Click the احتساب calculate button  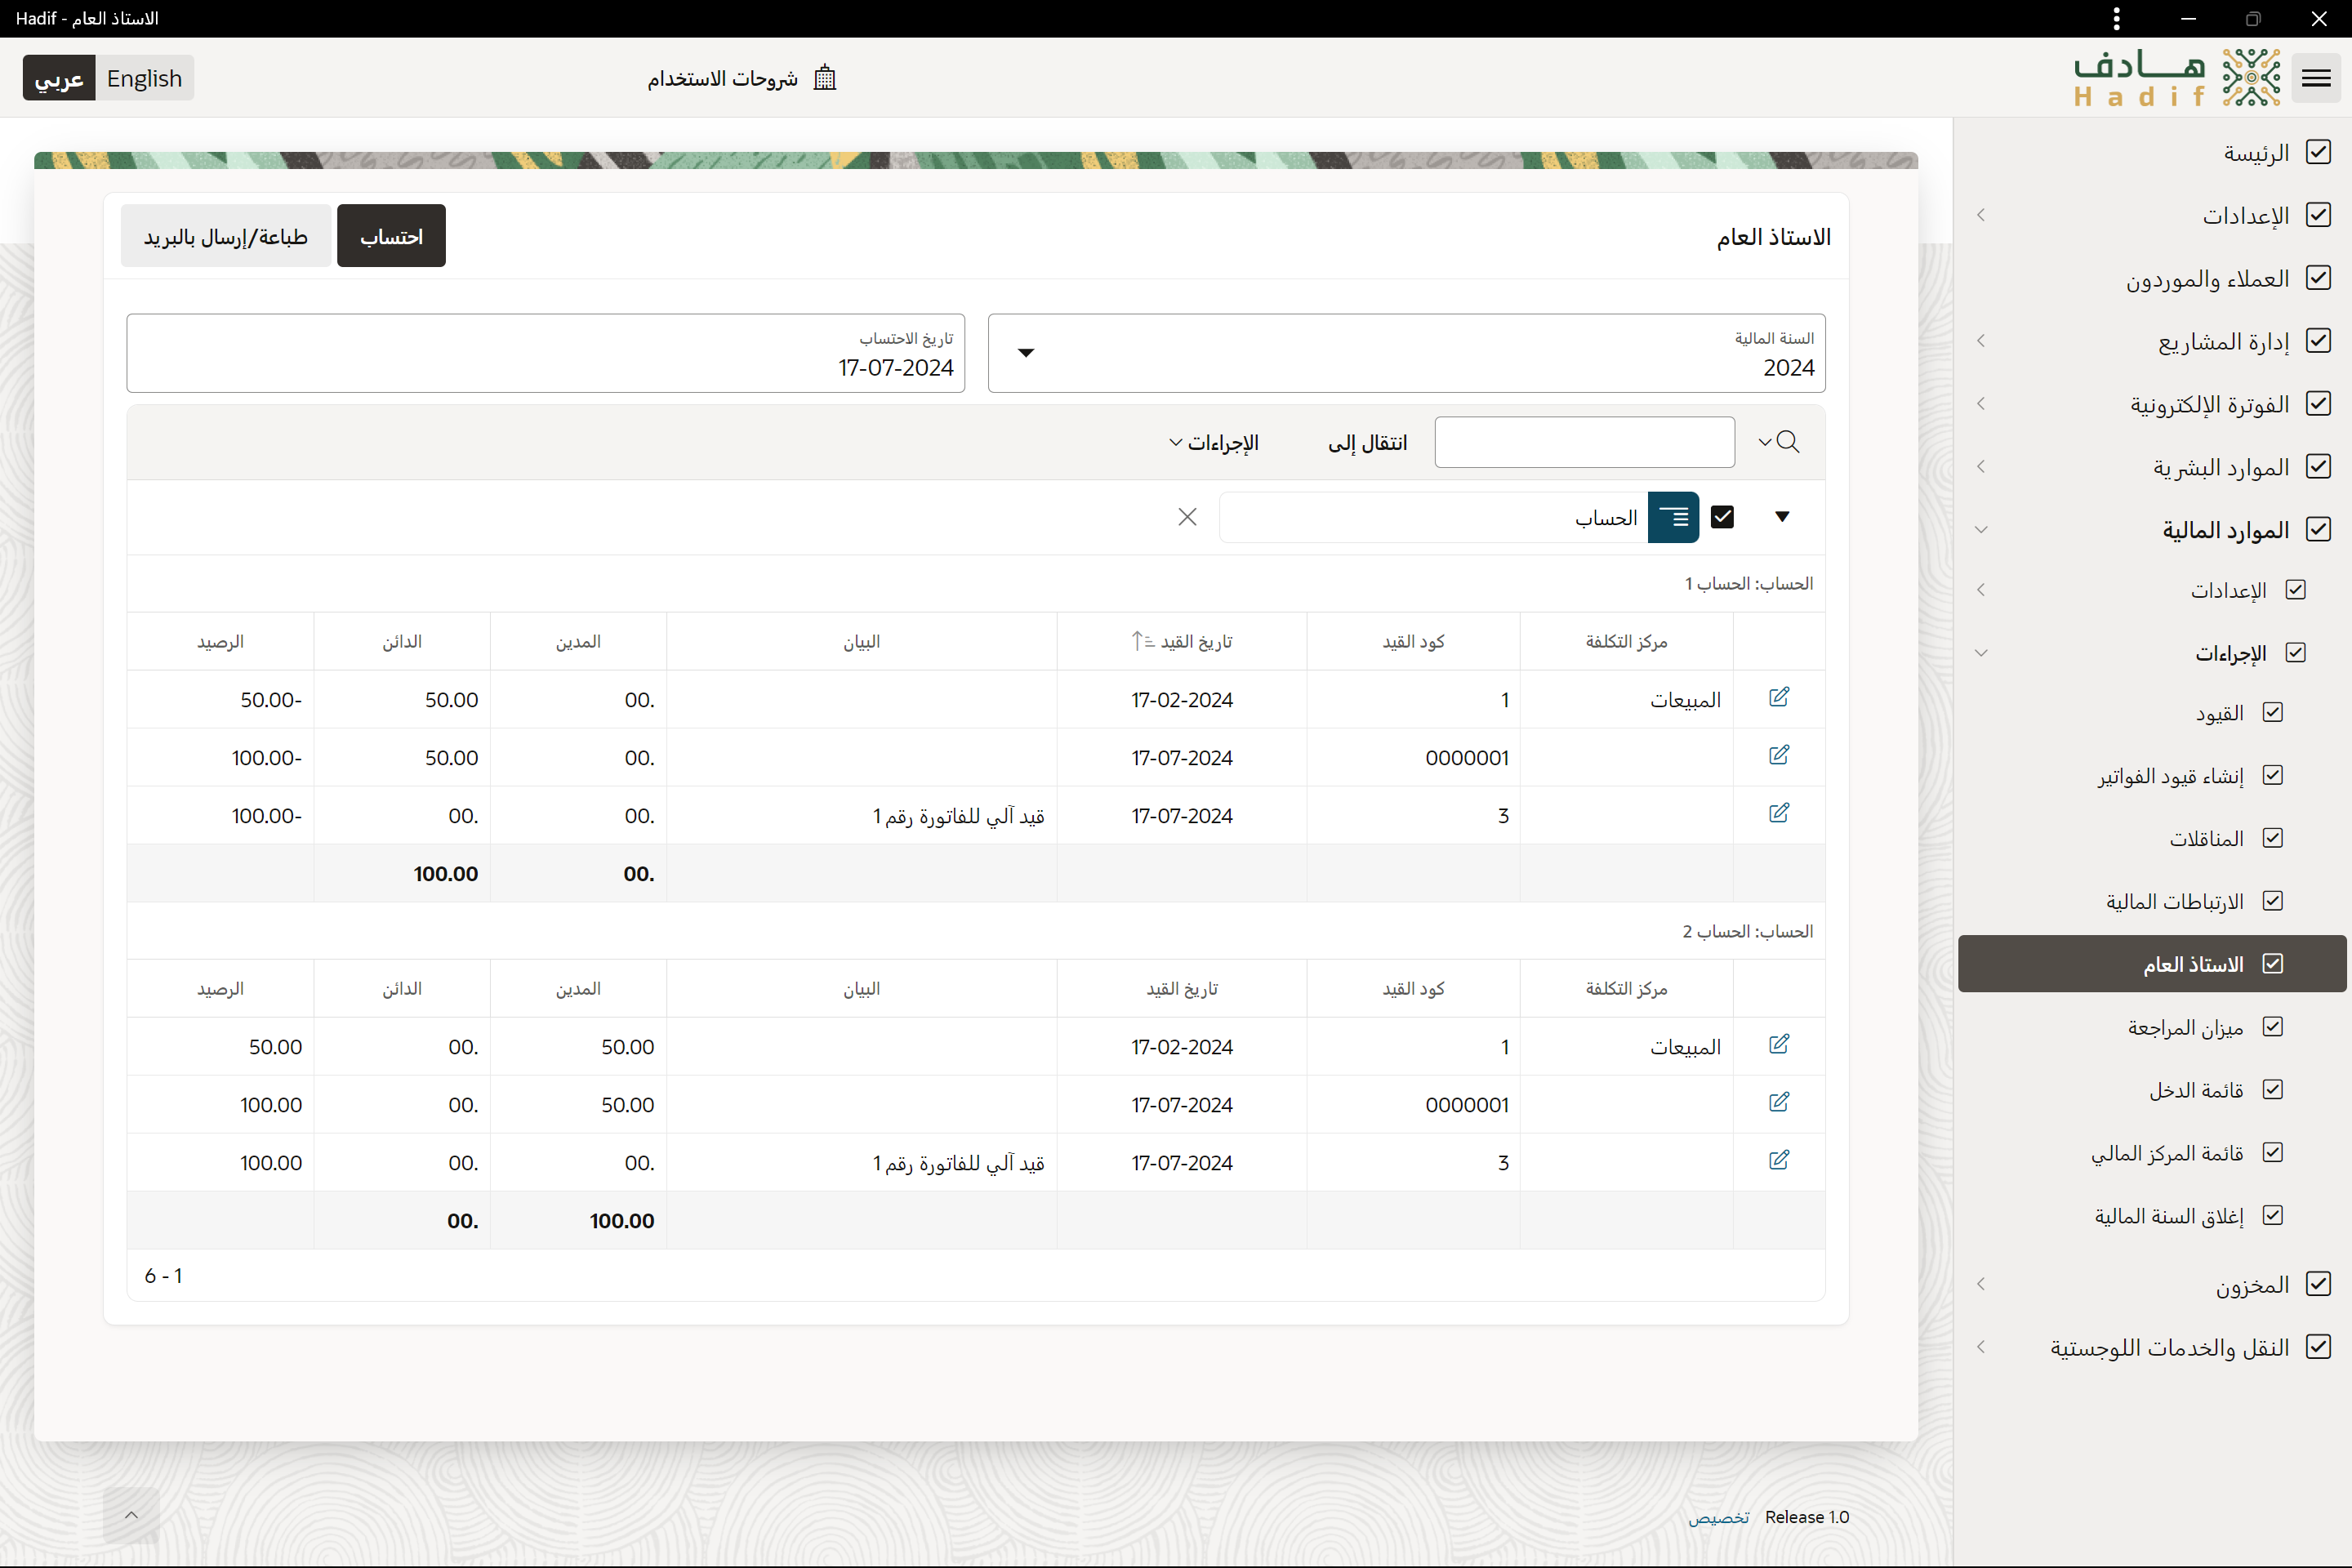[x=391, y=236]
